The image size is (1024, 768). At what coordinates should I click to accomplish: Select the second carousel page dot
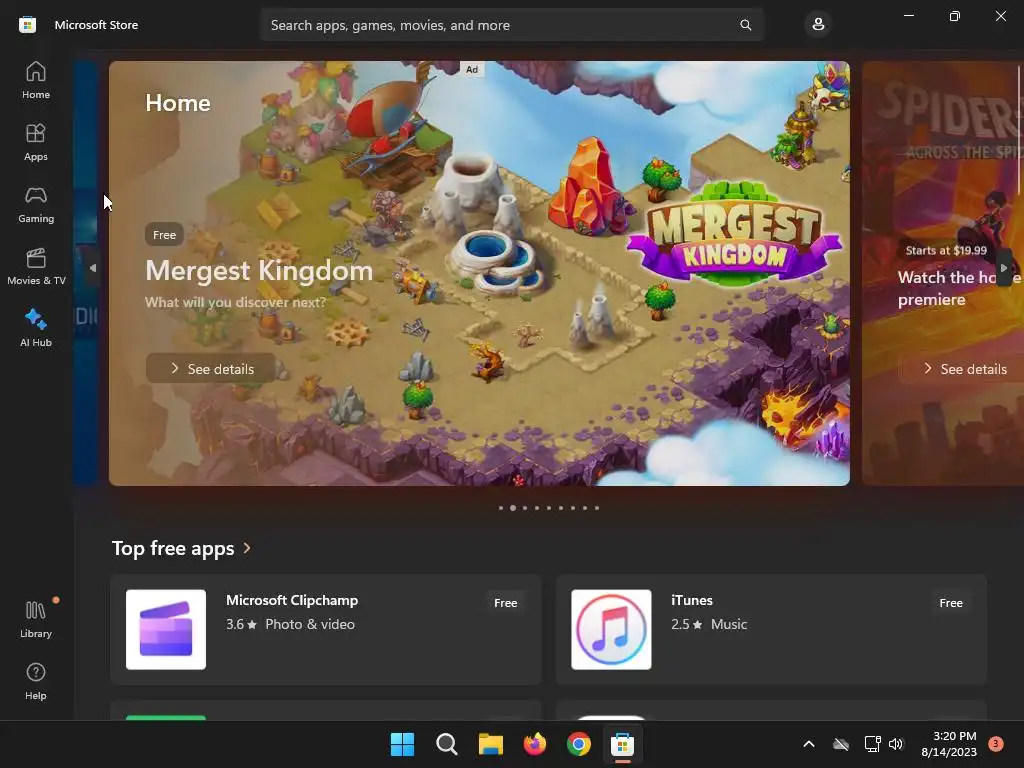click(x=513, y=508)
